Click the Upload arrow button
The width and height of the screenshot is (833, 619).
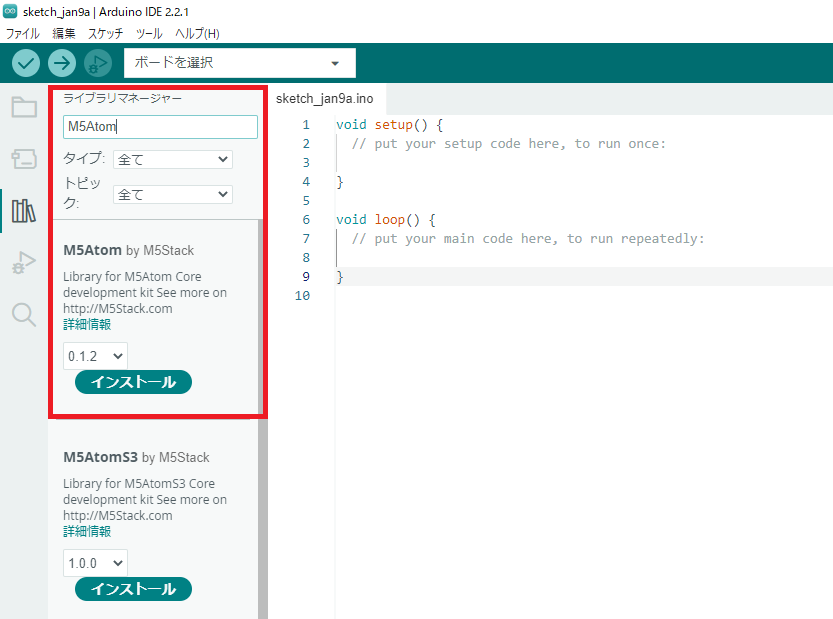62,63
